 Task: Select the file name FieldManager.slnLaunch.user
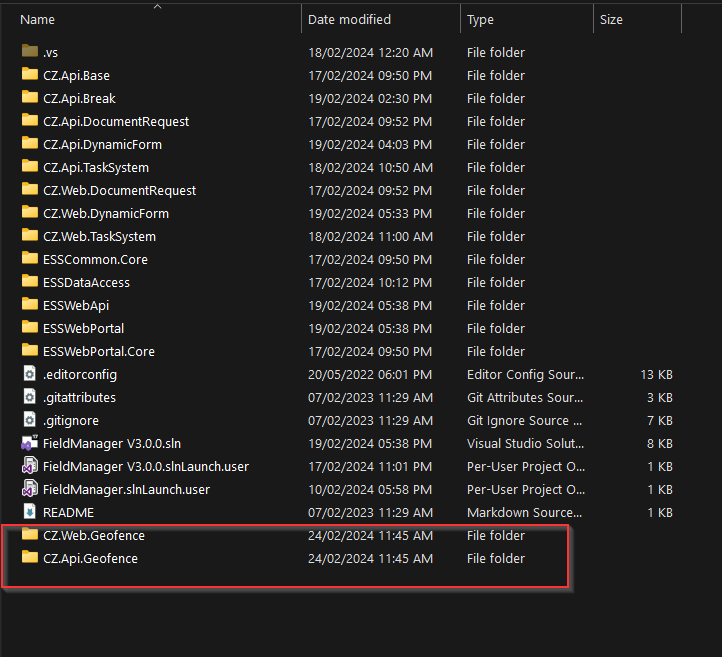126,490
